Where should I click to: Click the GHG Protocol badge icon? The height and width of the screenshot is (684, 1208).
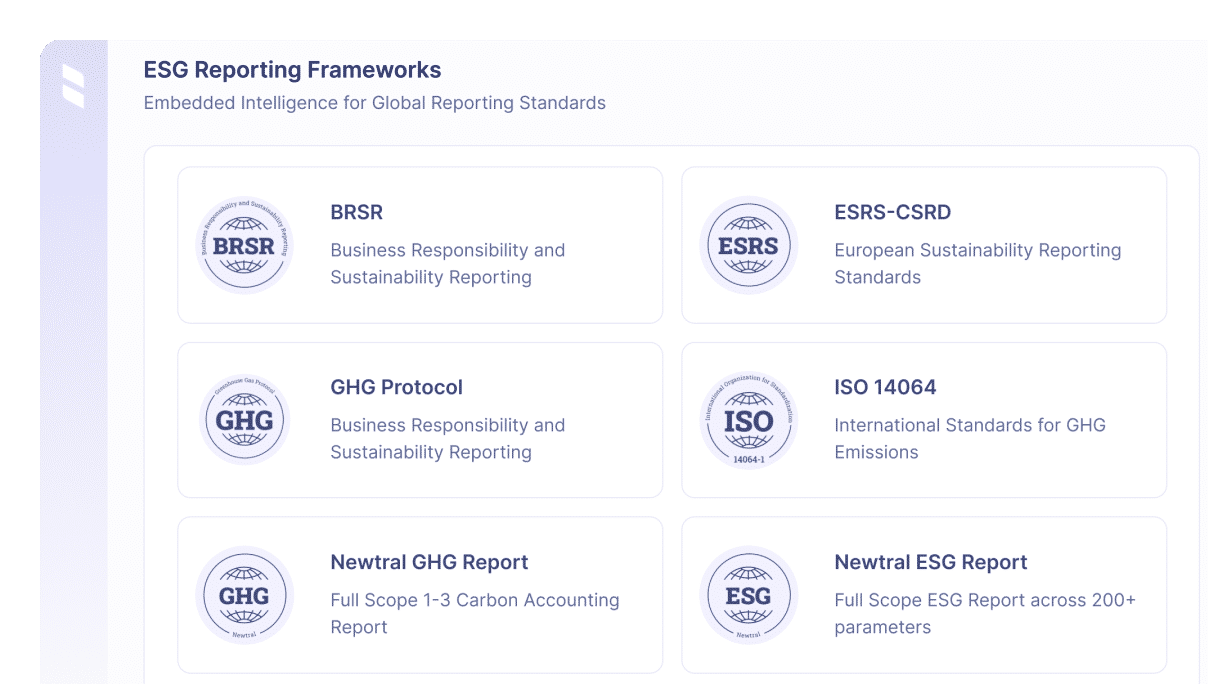244,420
